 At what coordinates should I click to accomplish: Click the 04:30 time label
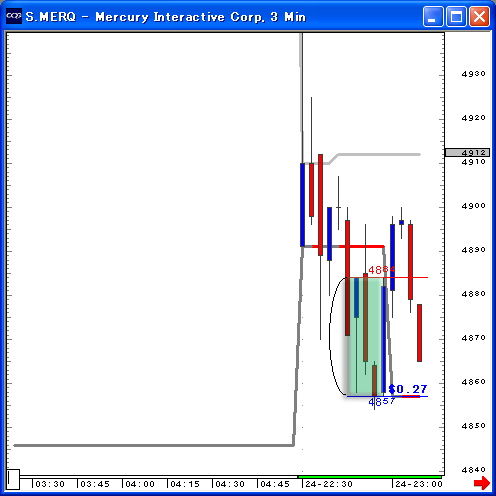click(x=230, y=484)
